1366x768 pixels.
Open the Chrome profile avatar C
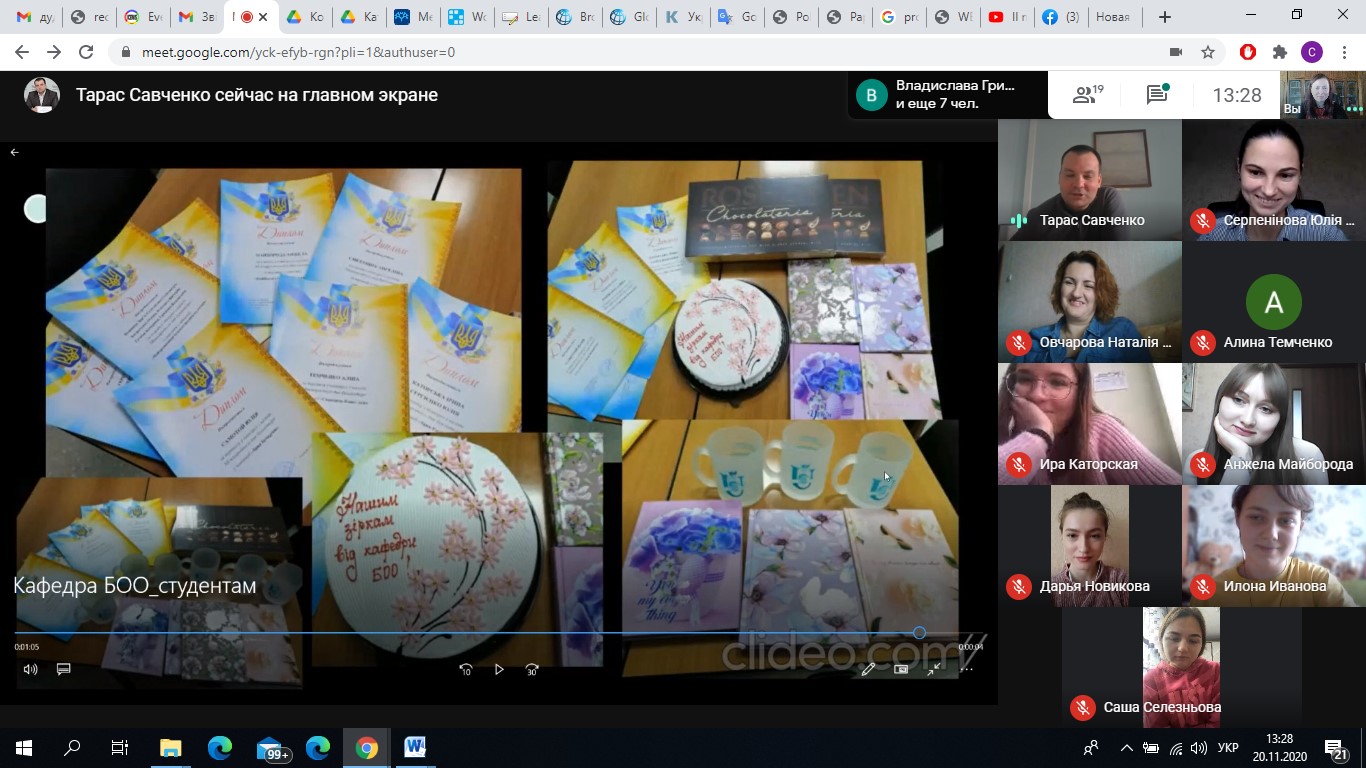pos(1312,52)
